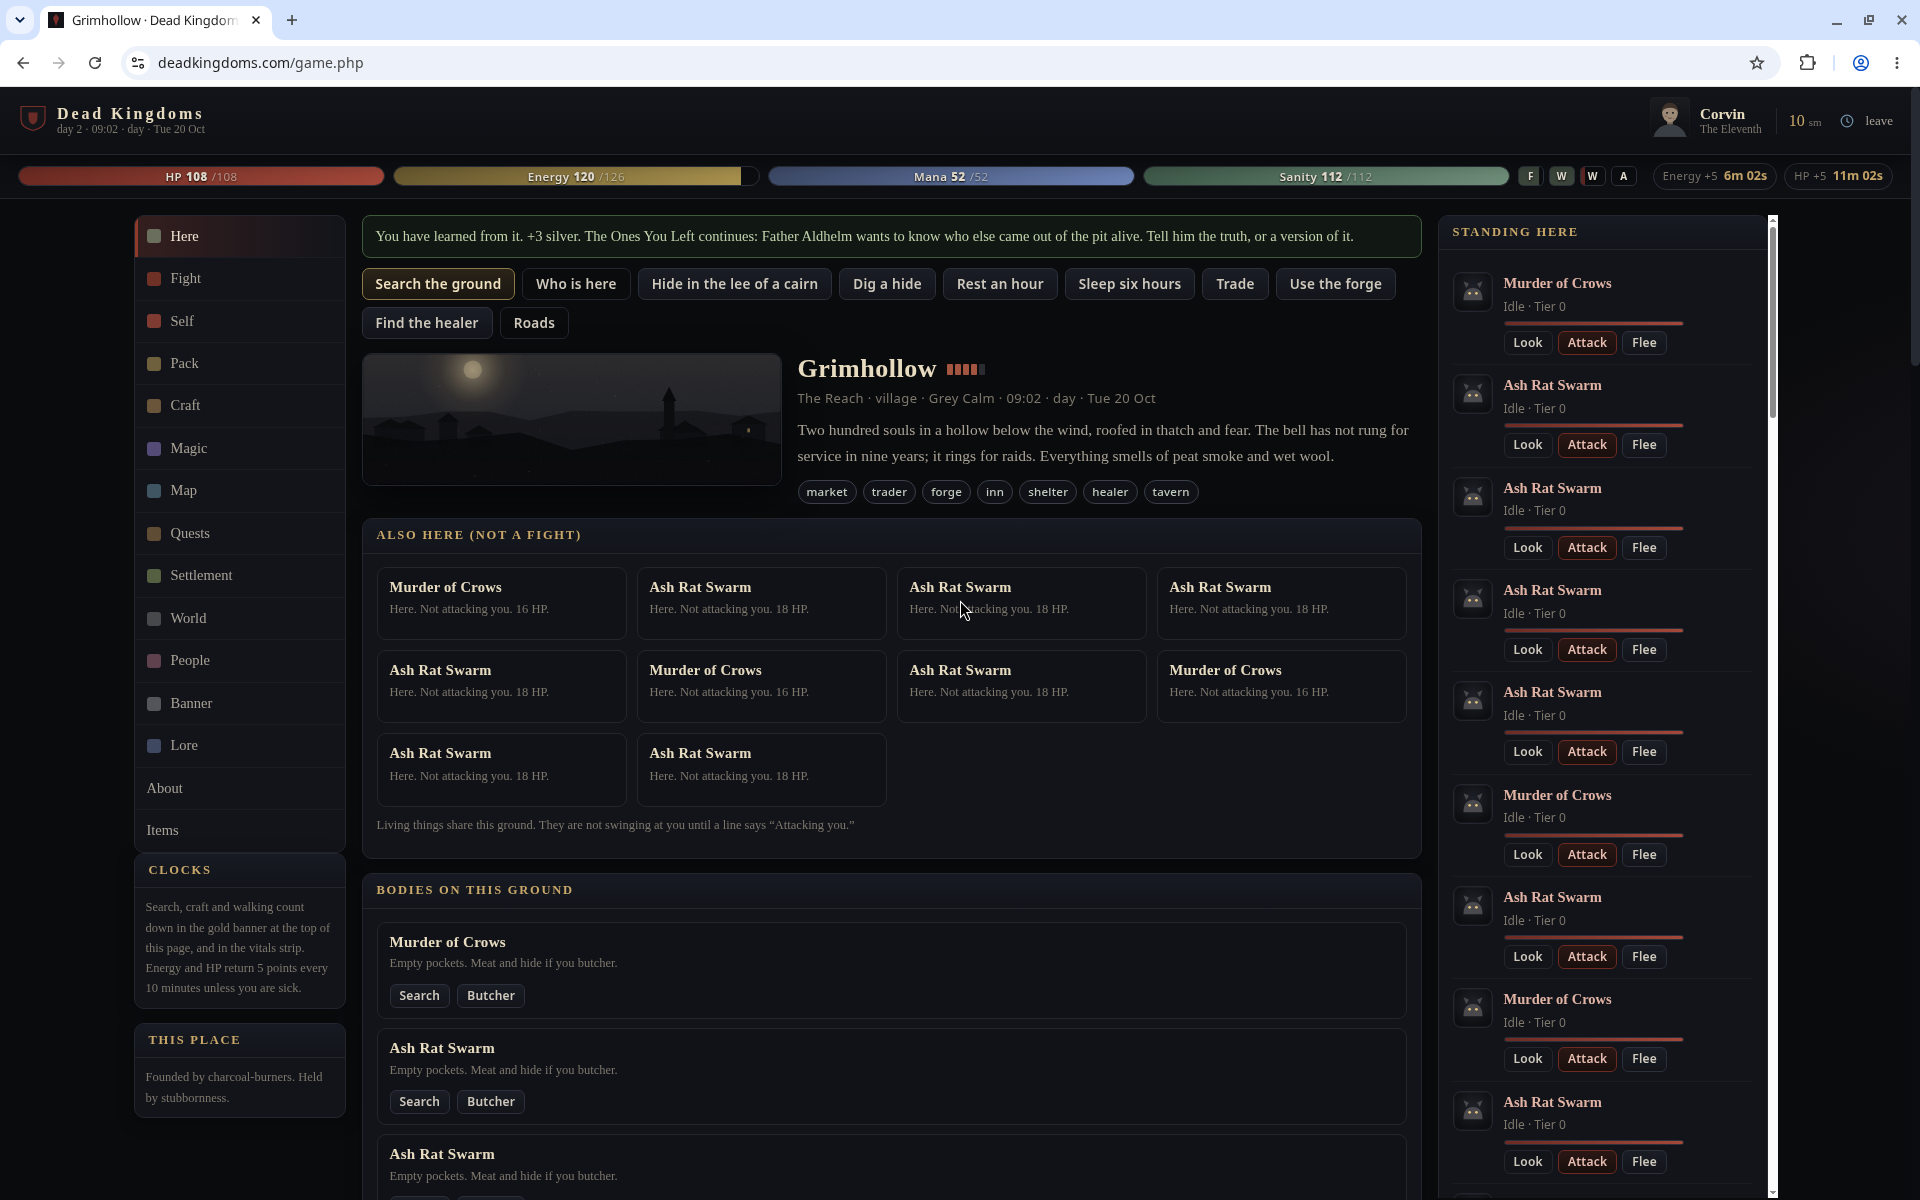Click the Mana 52 bar
This screenshot has height=1200, width=1920.
point(951,176)
